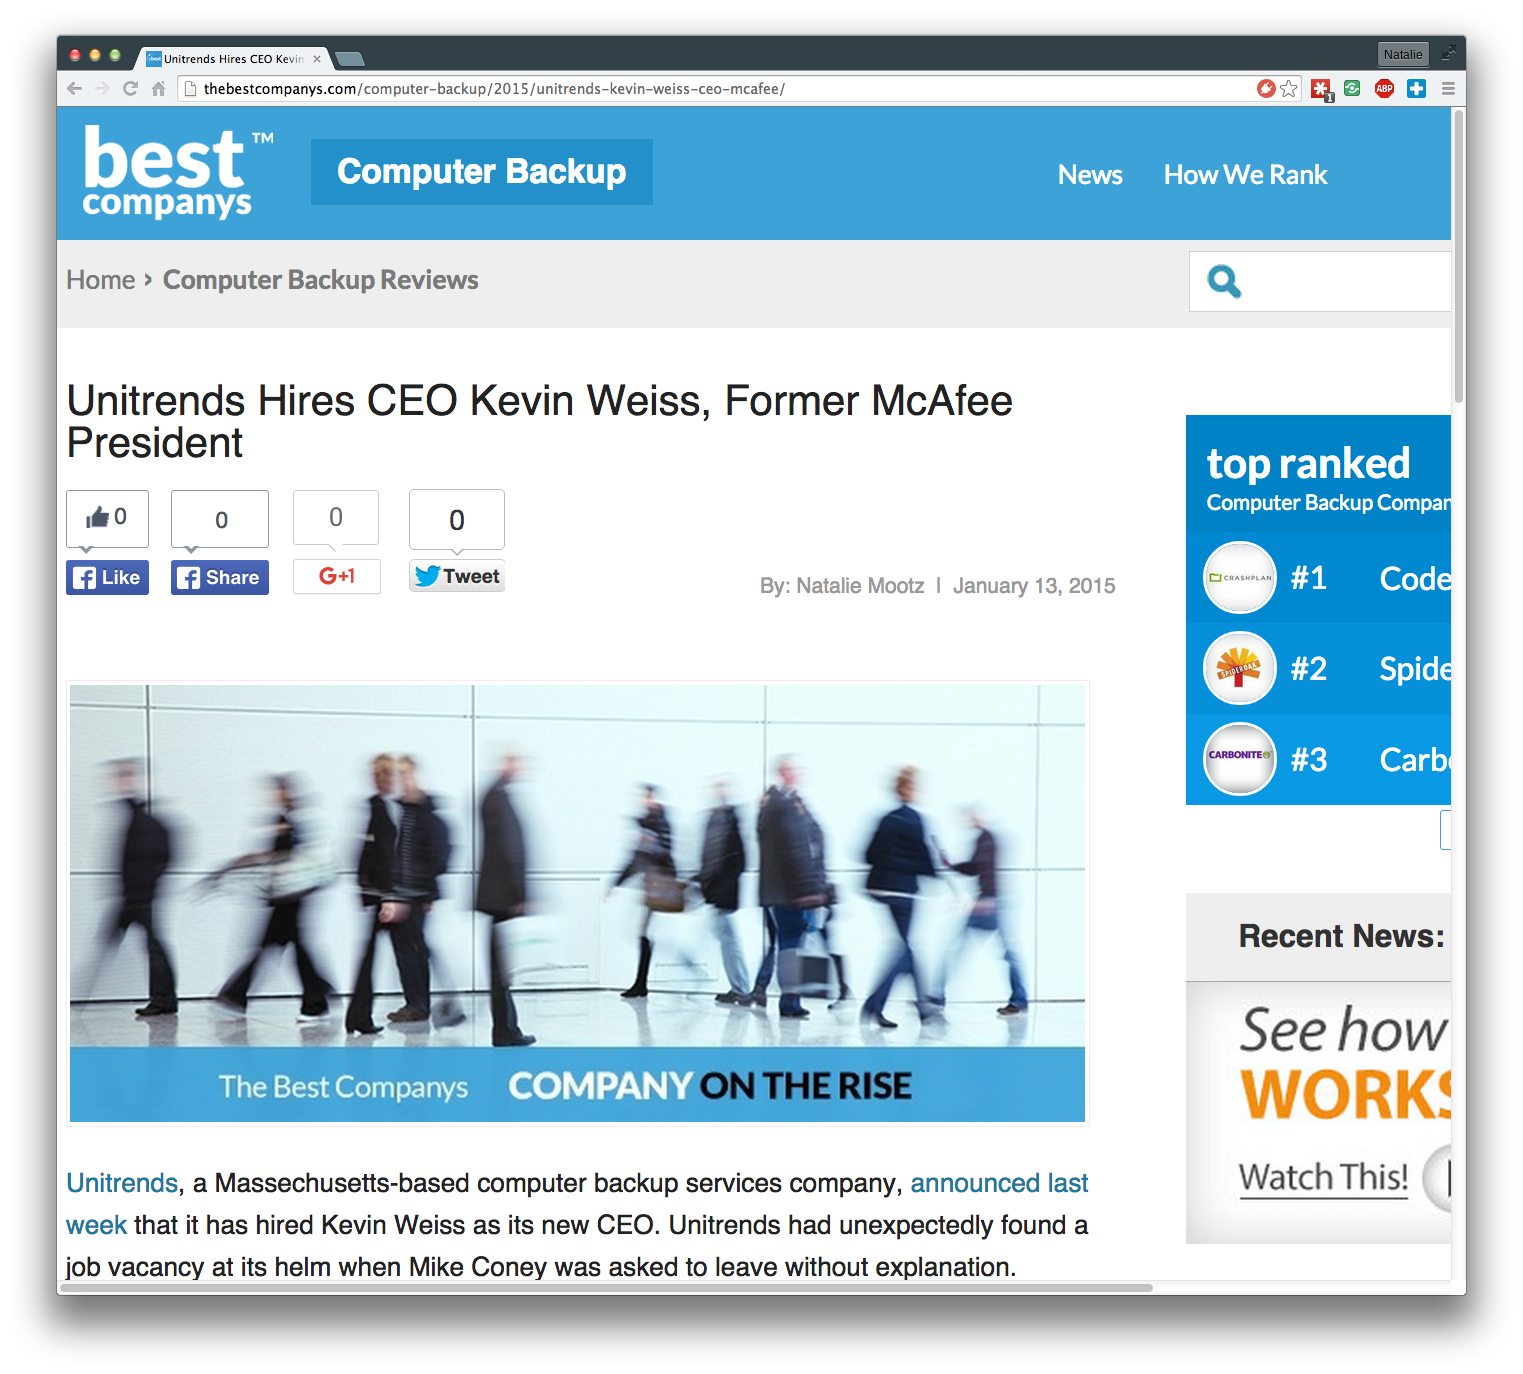1523x1374 pixels.
Task: Click the tweet count box
Action: click(457, 519)
